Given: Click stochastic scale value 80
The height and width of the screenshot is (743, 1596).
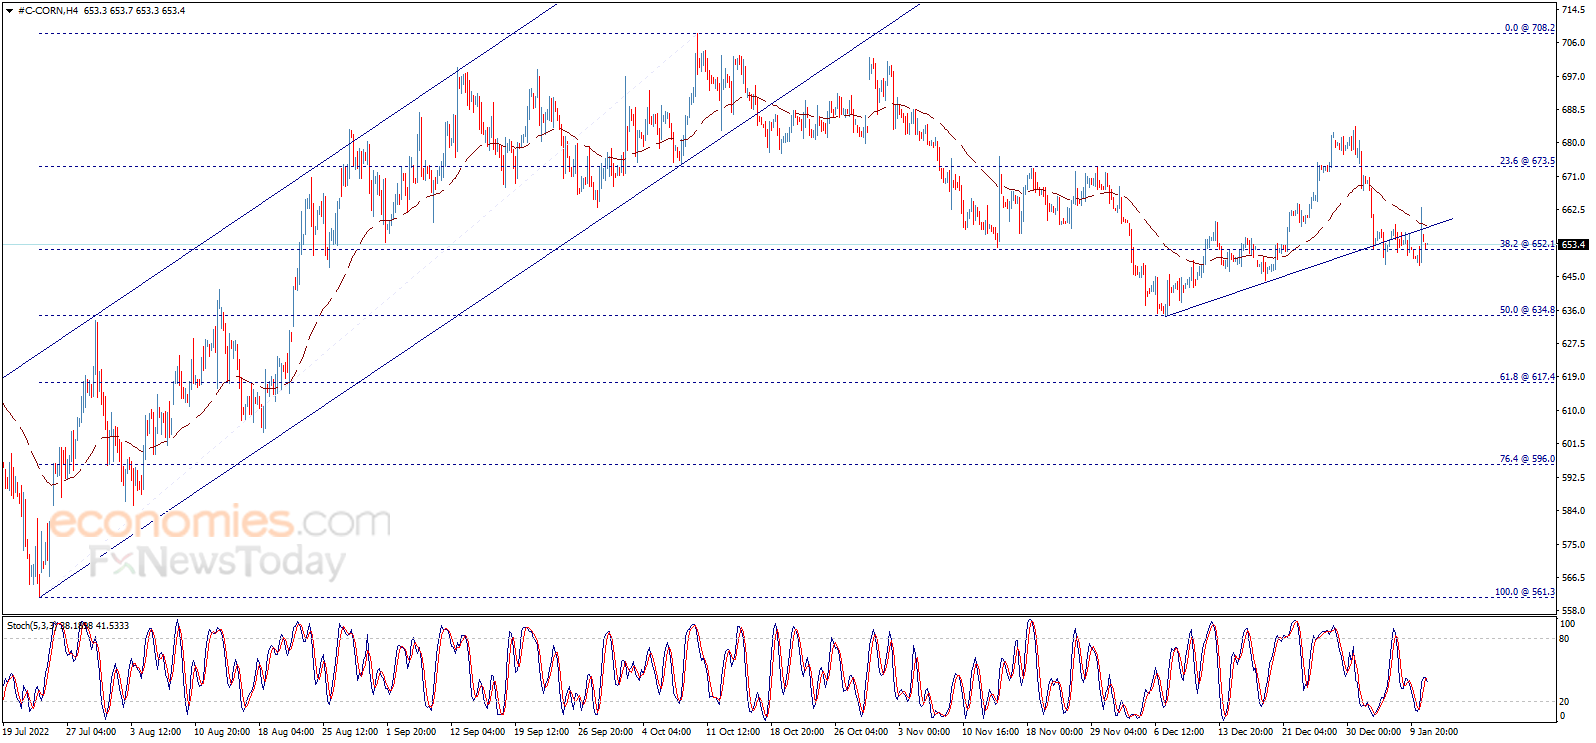Looking at the screenshot, I should point(1565,639).
